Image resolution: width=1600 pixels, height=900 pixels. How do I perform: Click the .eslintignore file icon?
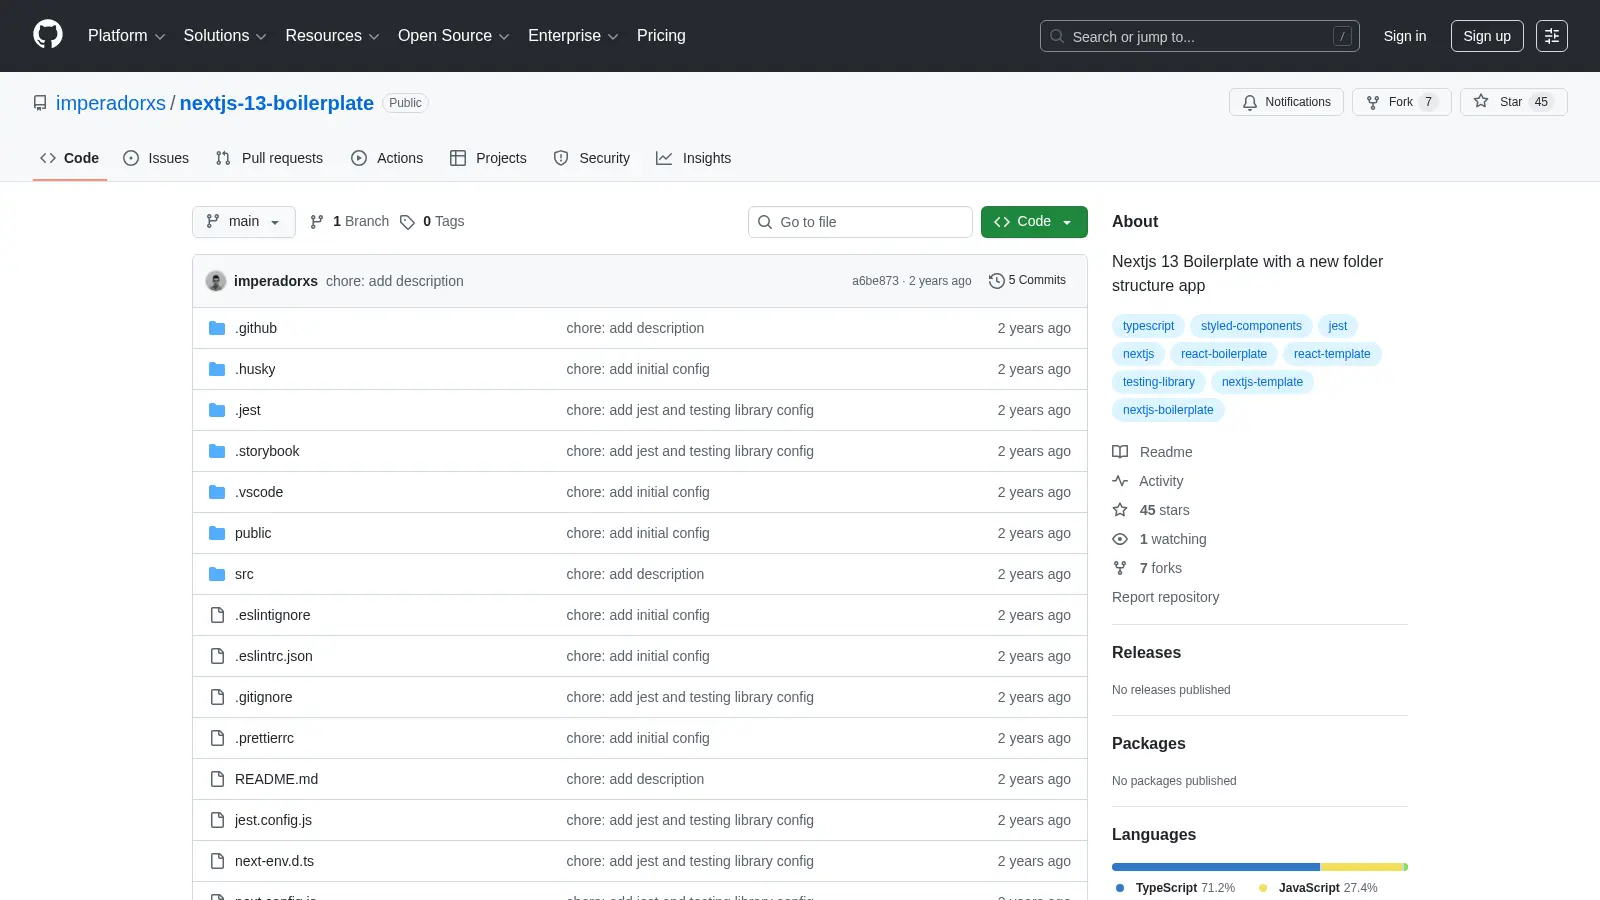217,615
